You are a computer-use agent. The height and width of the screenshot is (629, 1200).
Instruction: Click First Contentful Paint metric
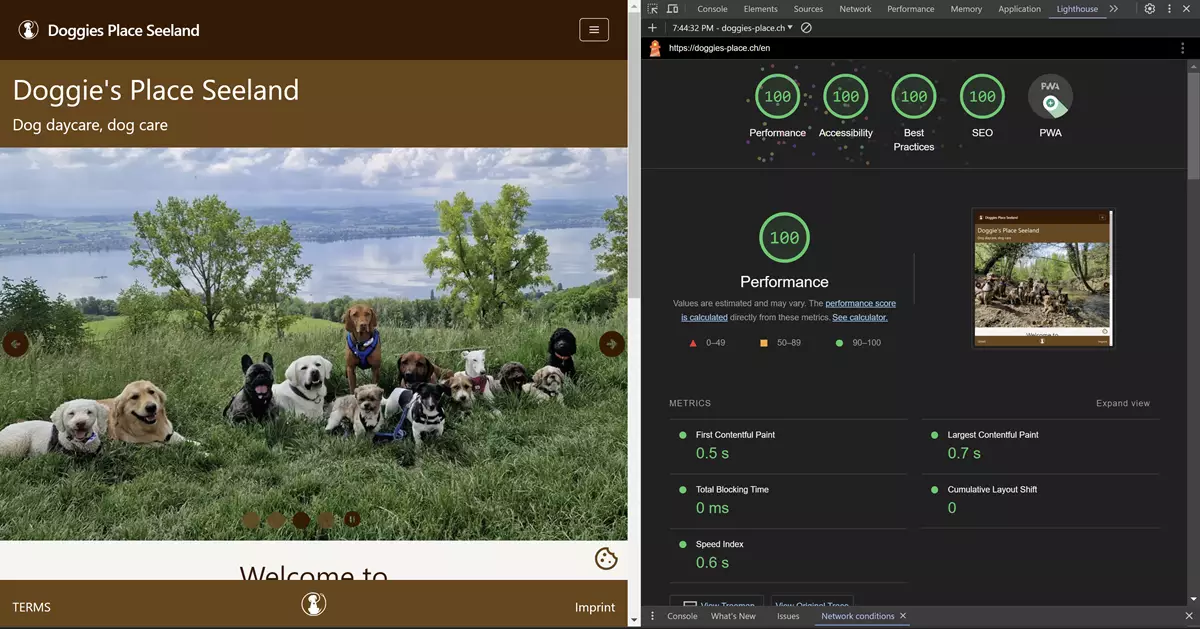click(x=788, y=446)
